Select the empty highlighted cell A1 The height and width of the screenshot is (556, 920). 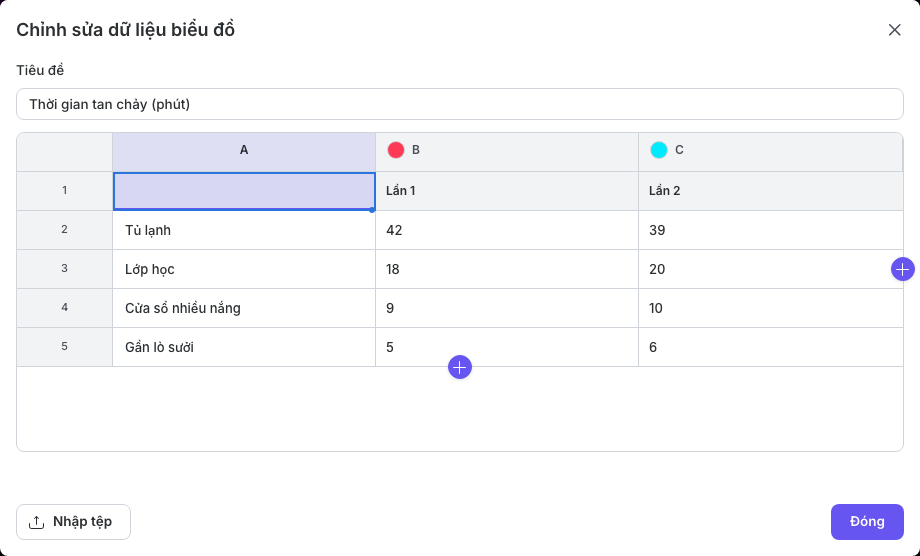(x=244, y=191)
